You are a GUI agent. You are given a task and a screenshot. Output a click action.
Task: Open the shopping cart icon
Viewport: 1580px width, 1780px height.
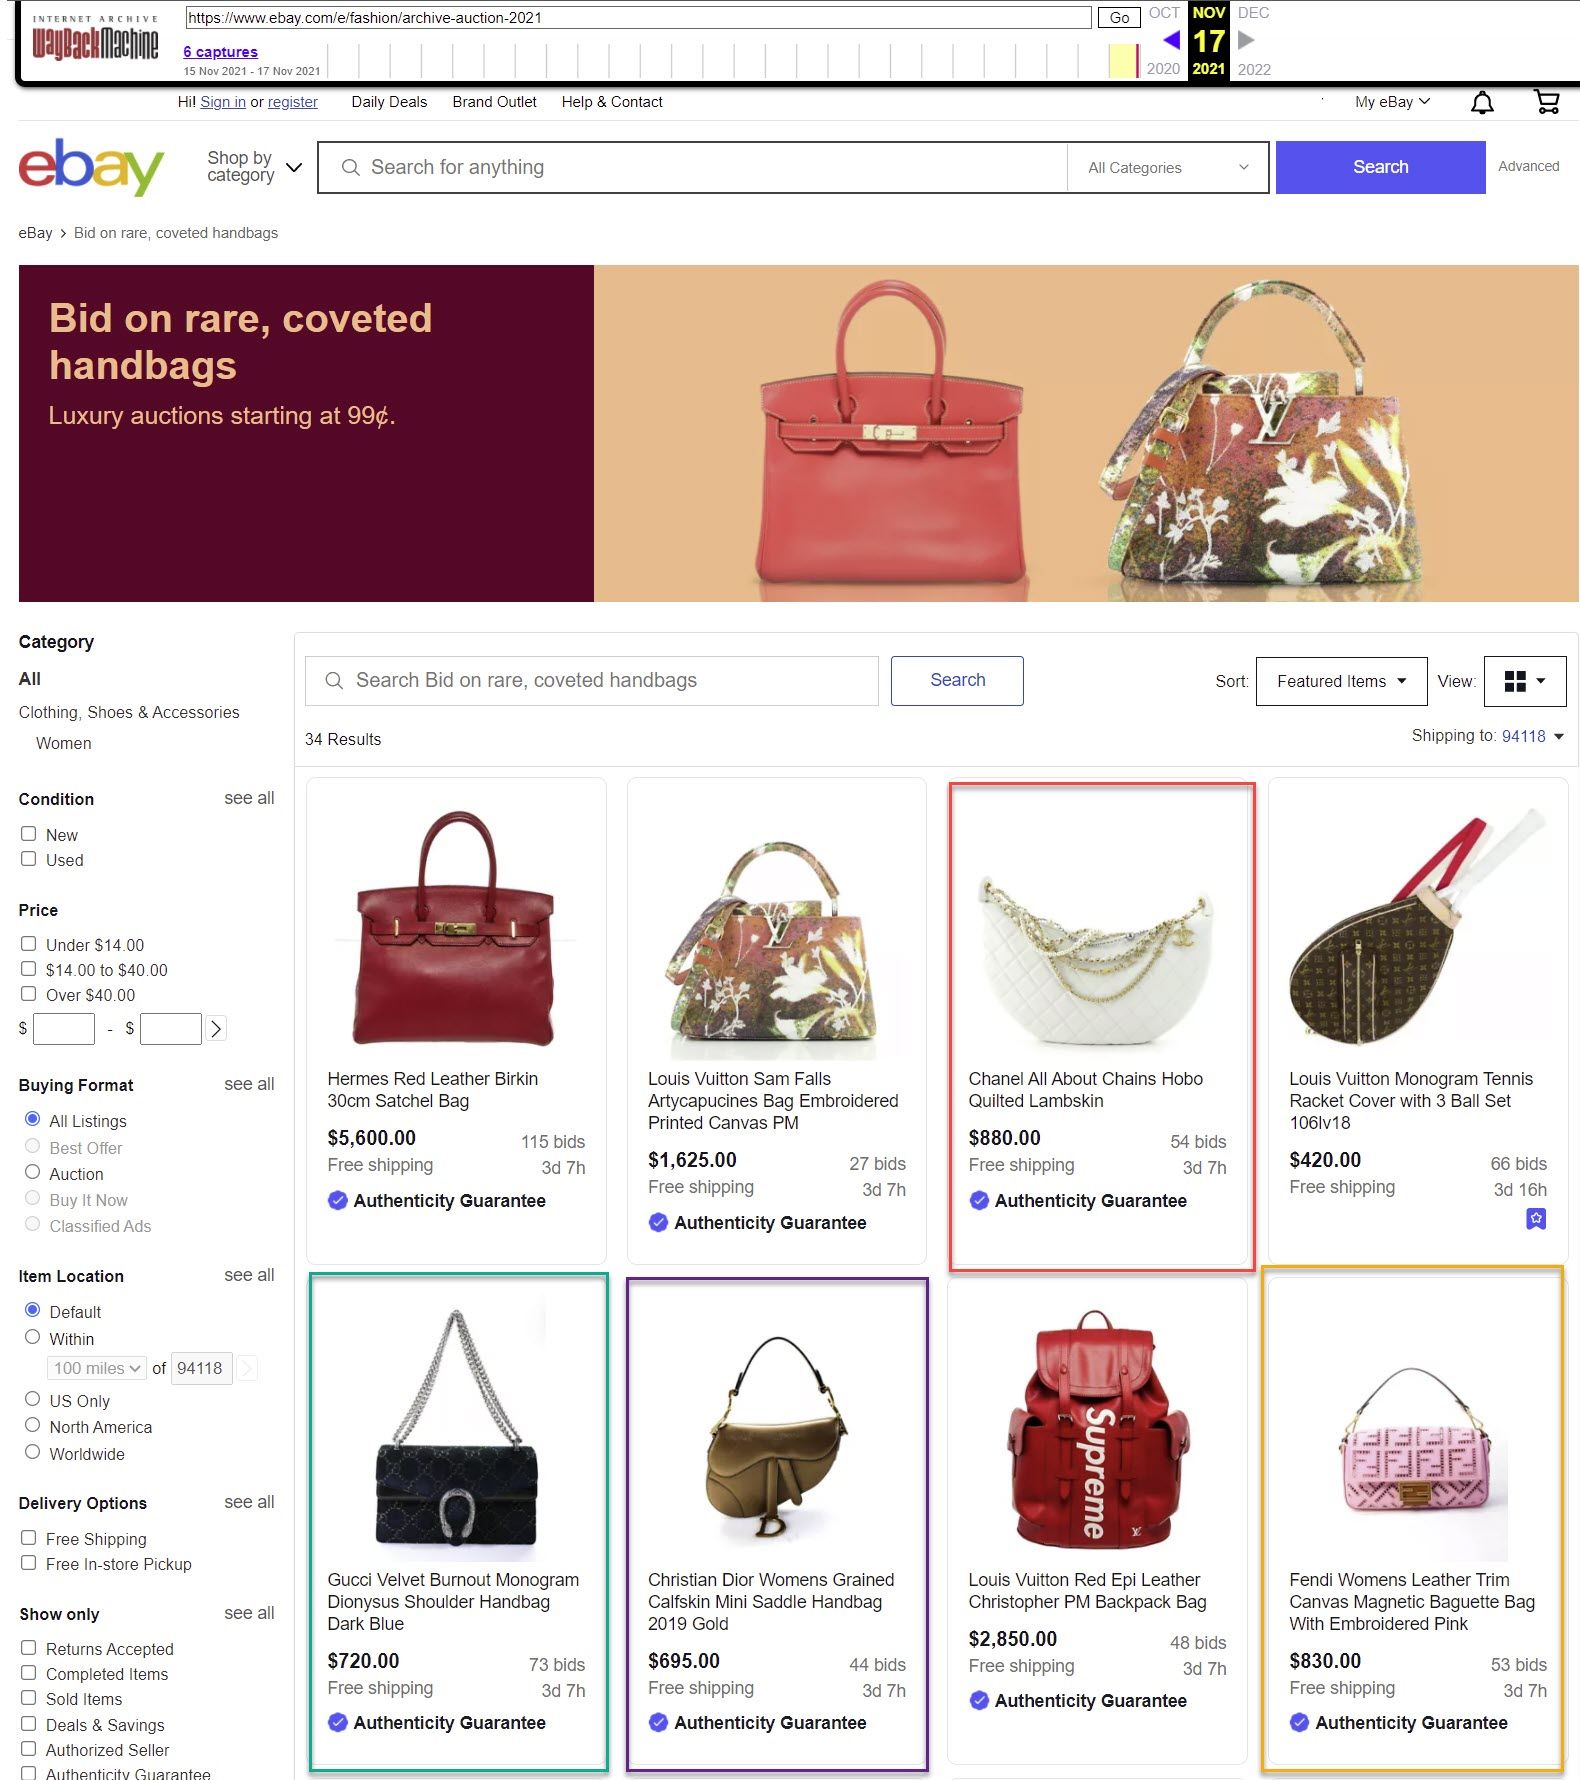pos(1546,102)
